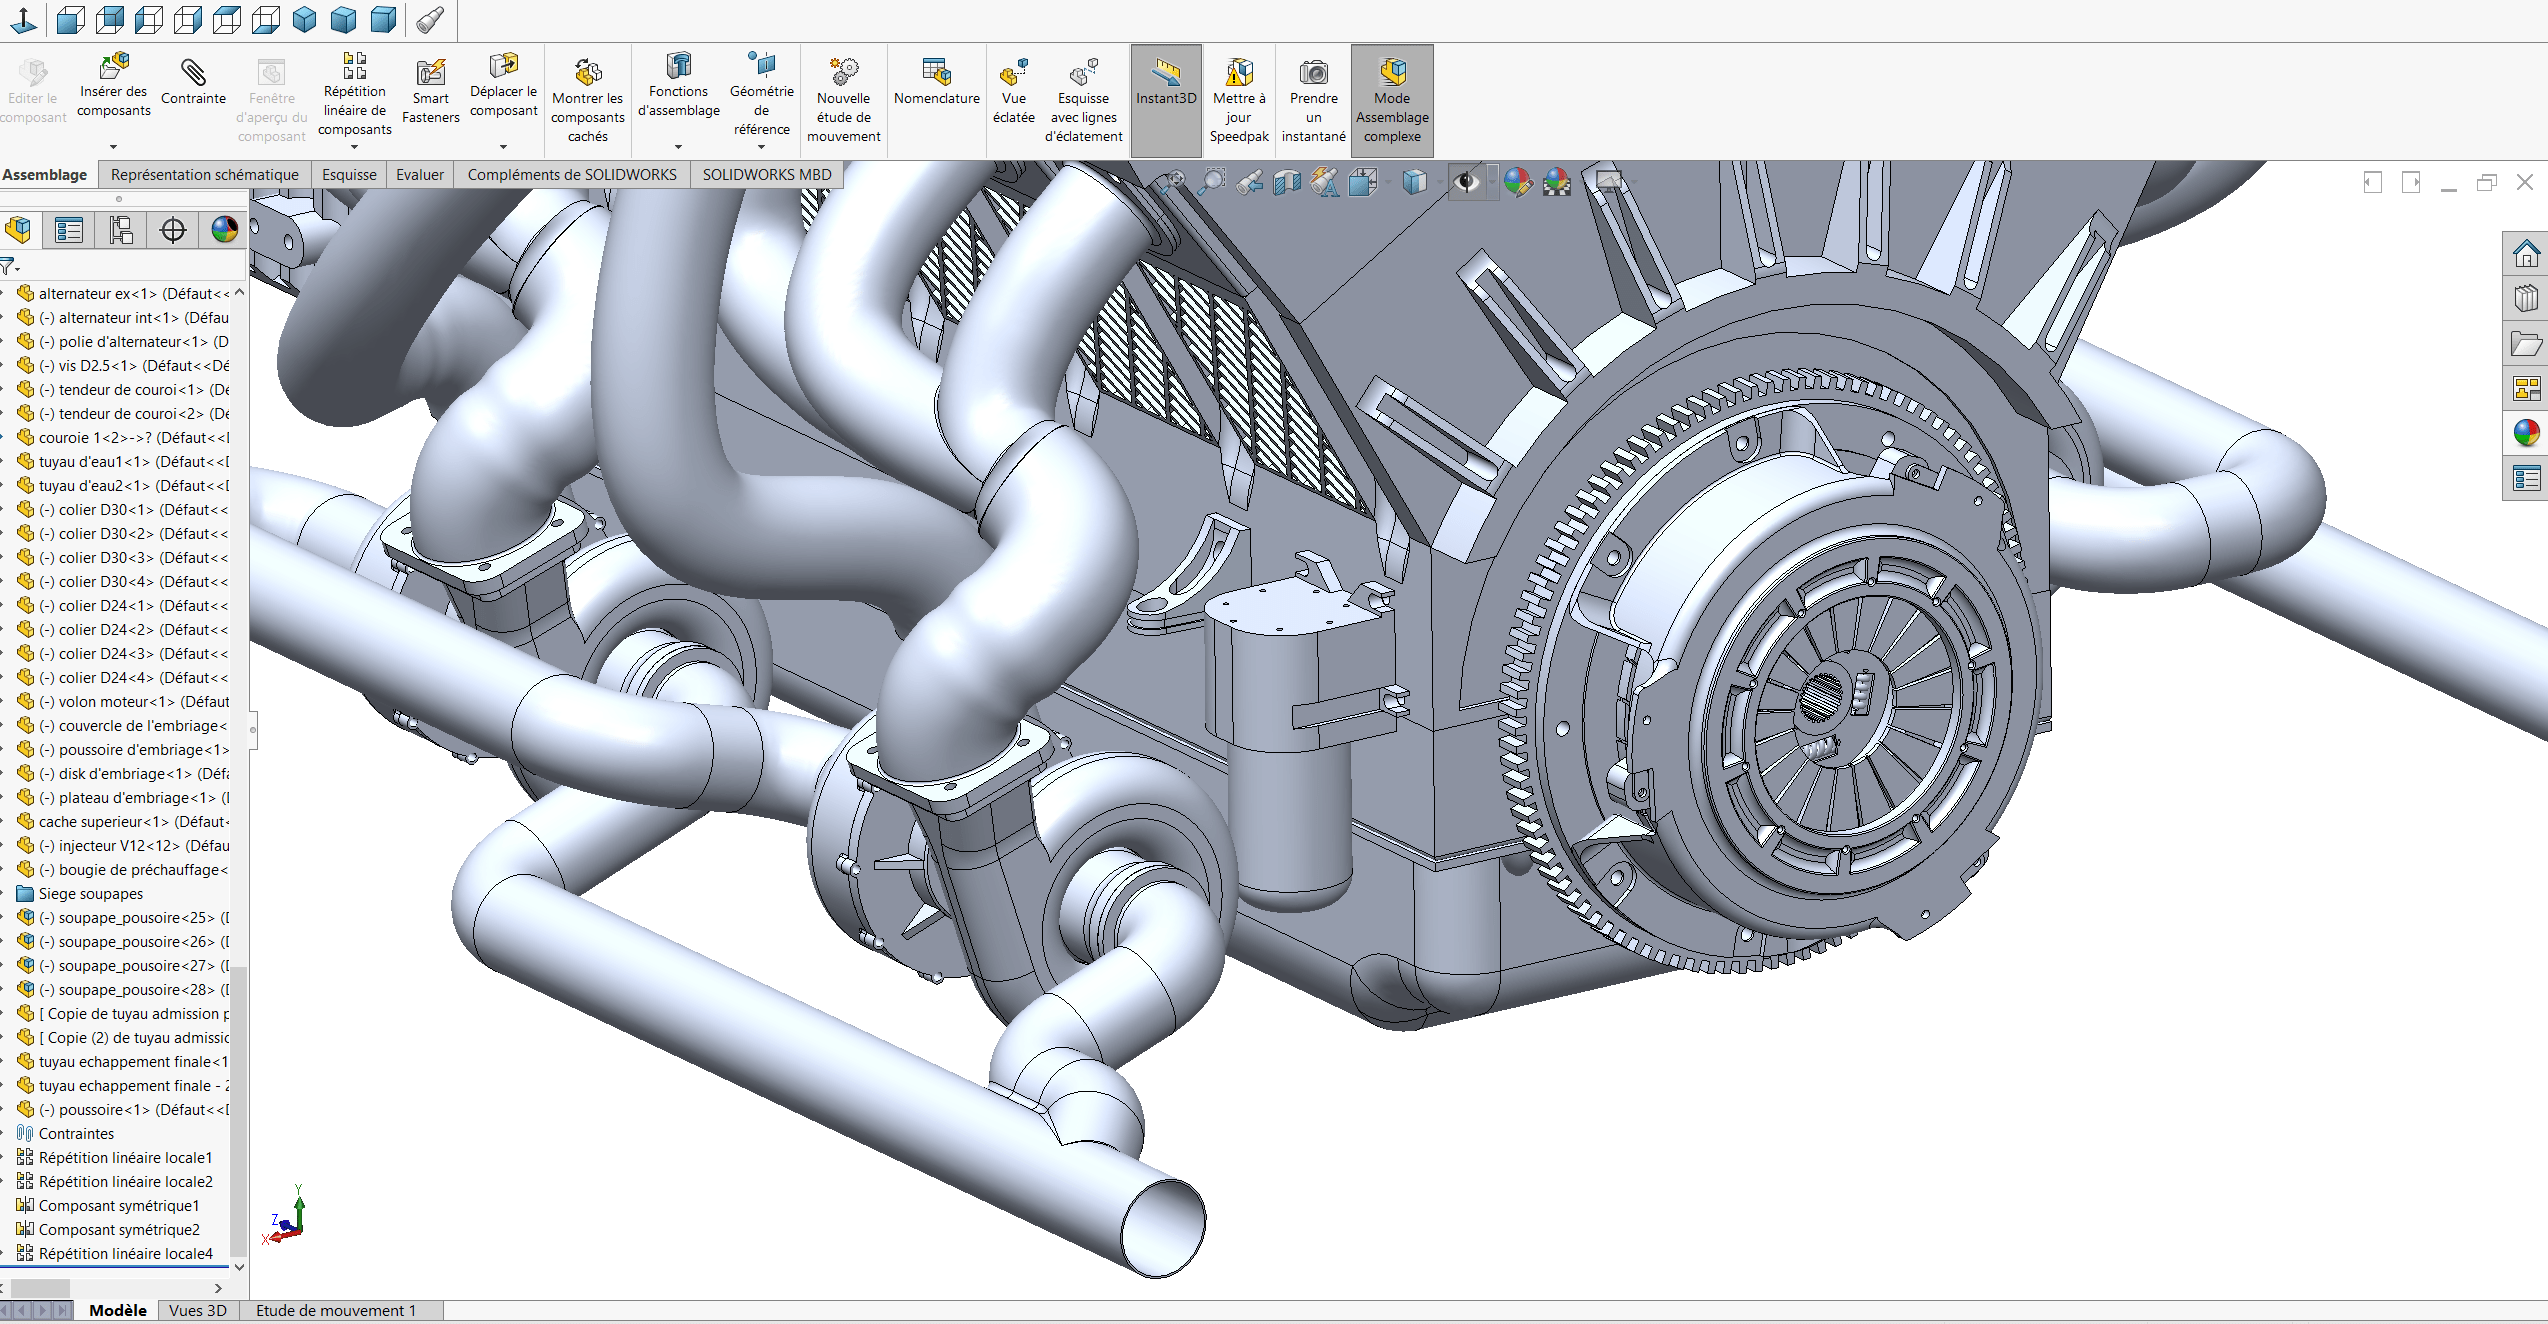This screenshot has width=2548, height=1324.
Task: Toggle Mode Assemblage complexe
Action: tap(1392, 100)
